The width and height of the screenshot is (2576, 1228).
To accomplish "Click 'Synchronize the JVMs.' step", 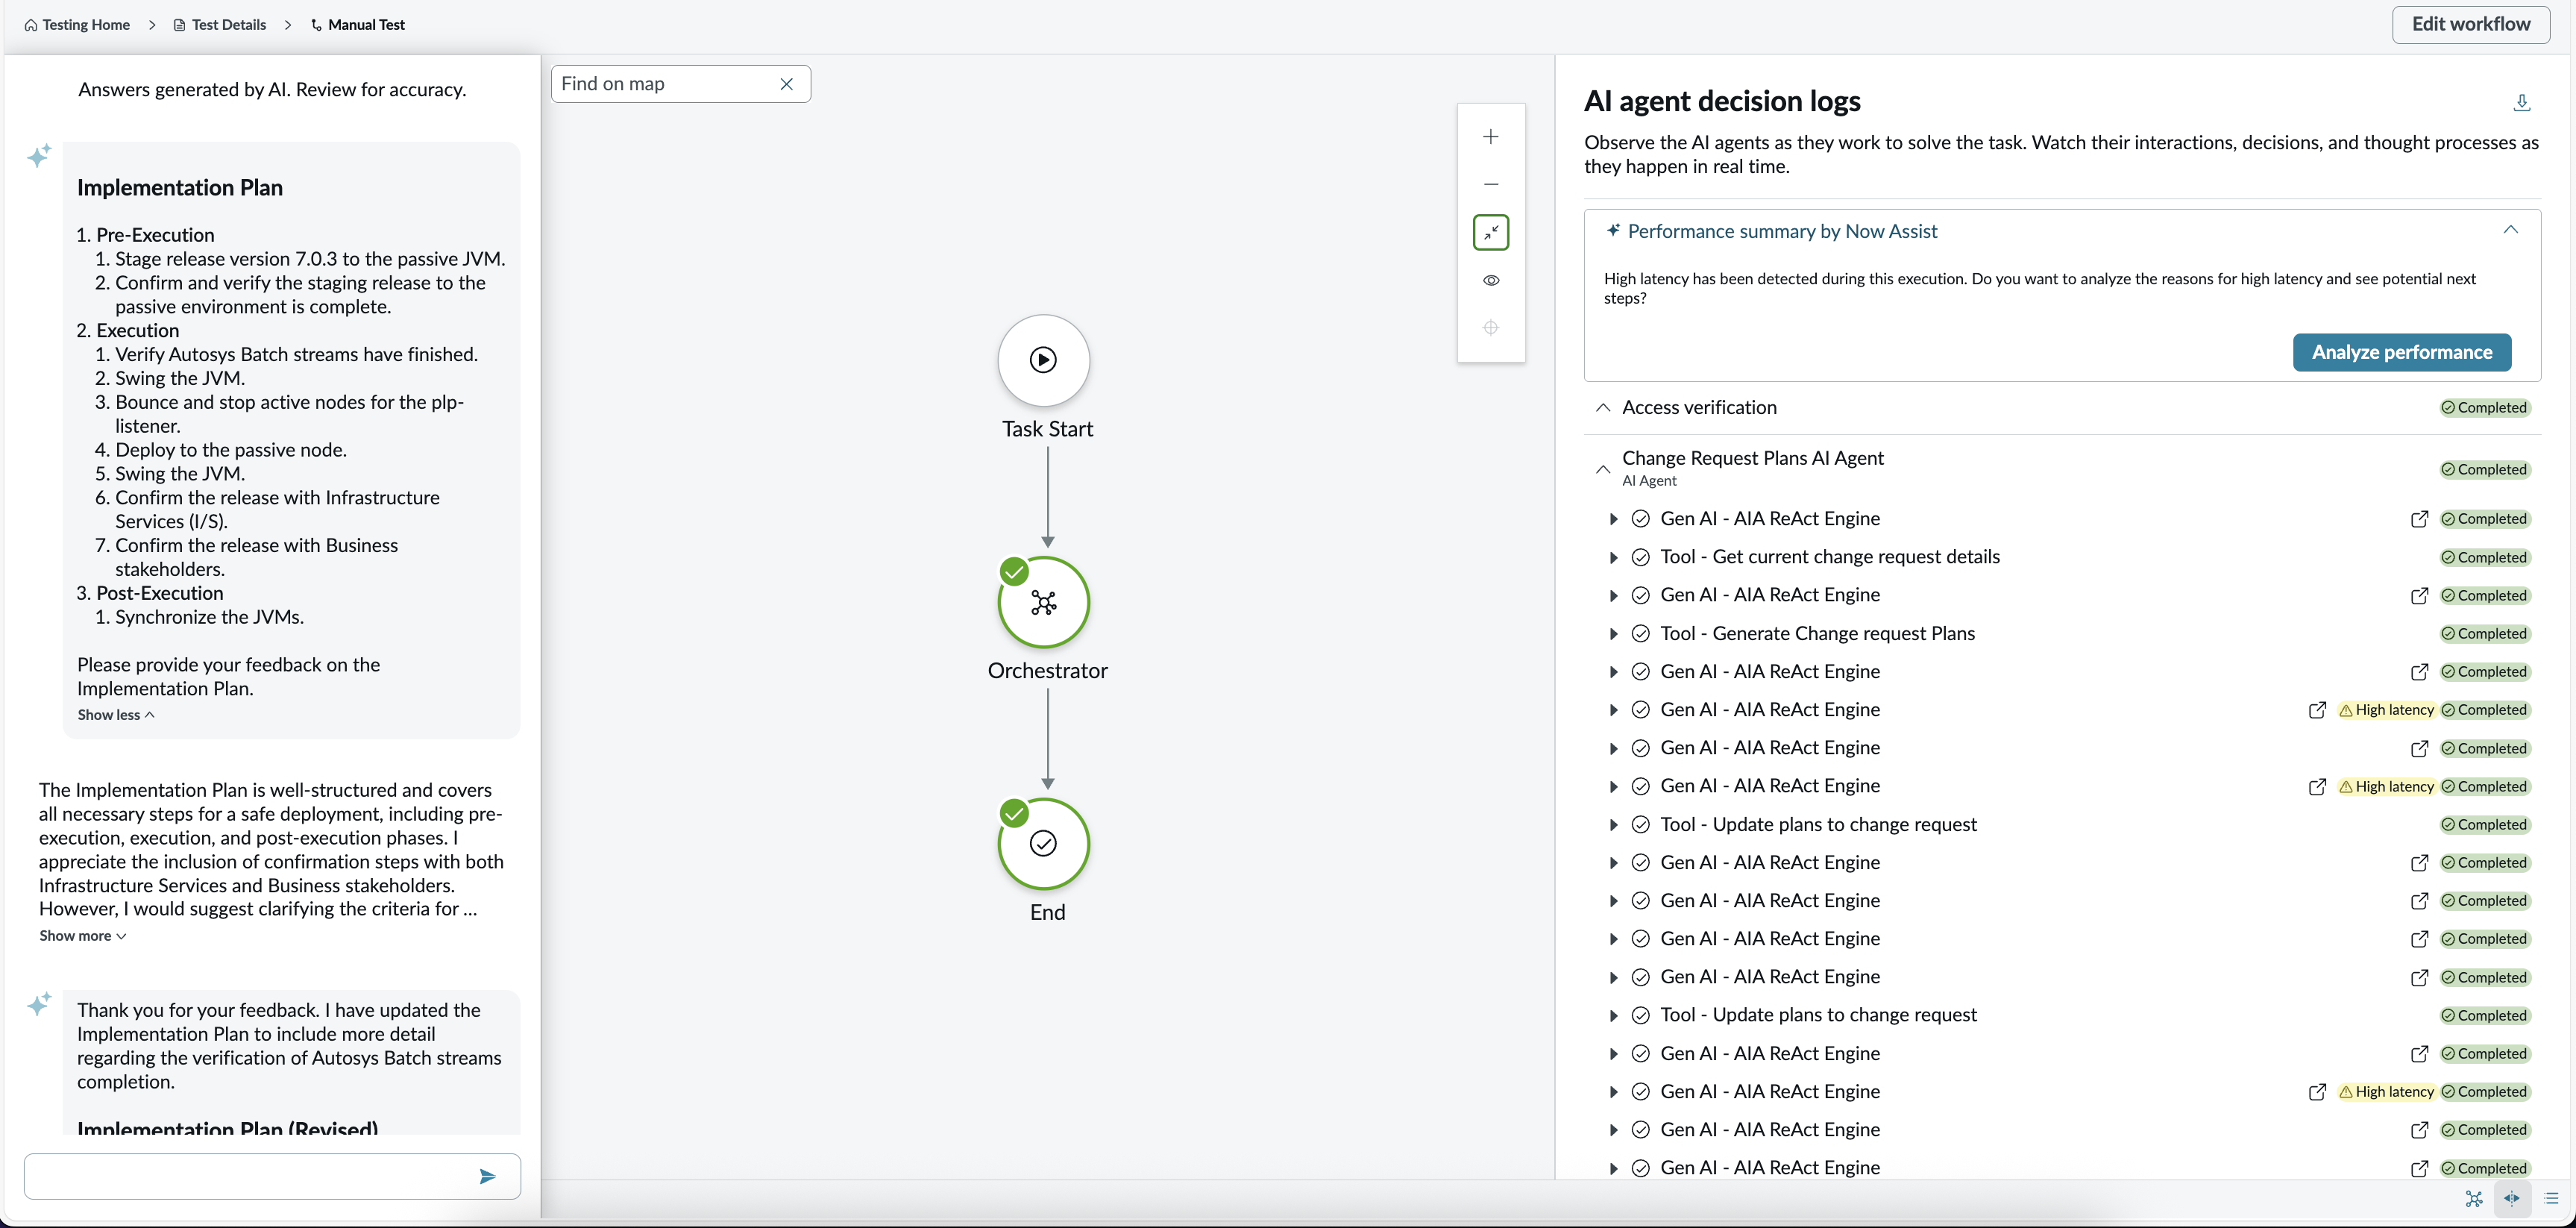I will (x=209, y=617).
